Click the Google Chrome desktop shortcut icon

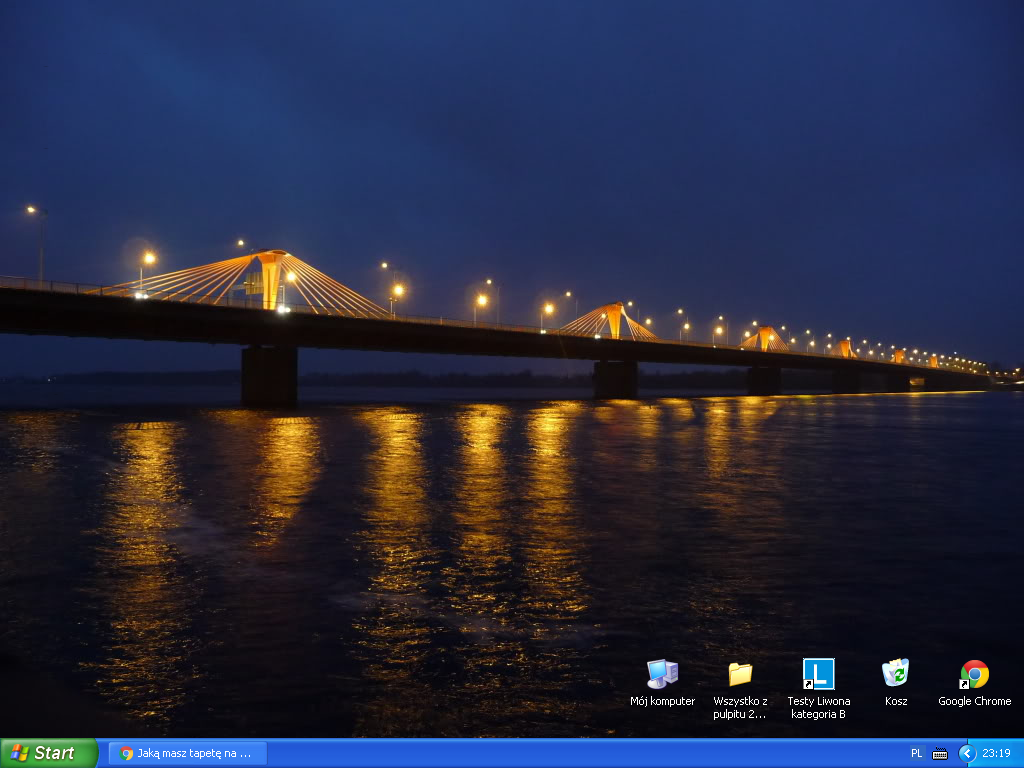pos(974,674)
